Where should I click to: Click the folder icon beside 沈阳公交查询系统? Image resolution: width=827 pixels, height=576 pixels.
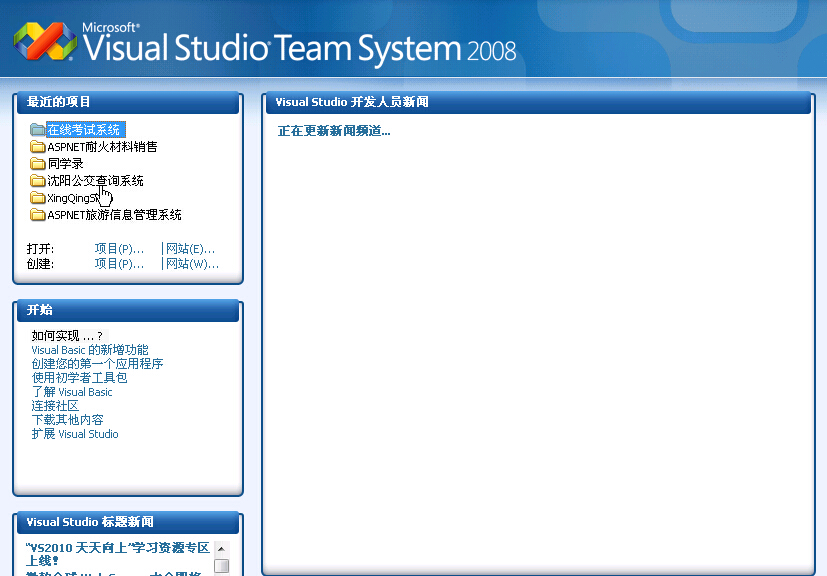(37, 180)
